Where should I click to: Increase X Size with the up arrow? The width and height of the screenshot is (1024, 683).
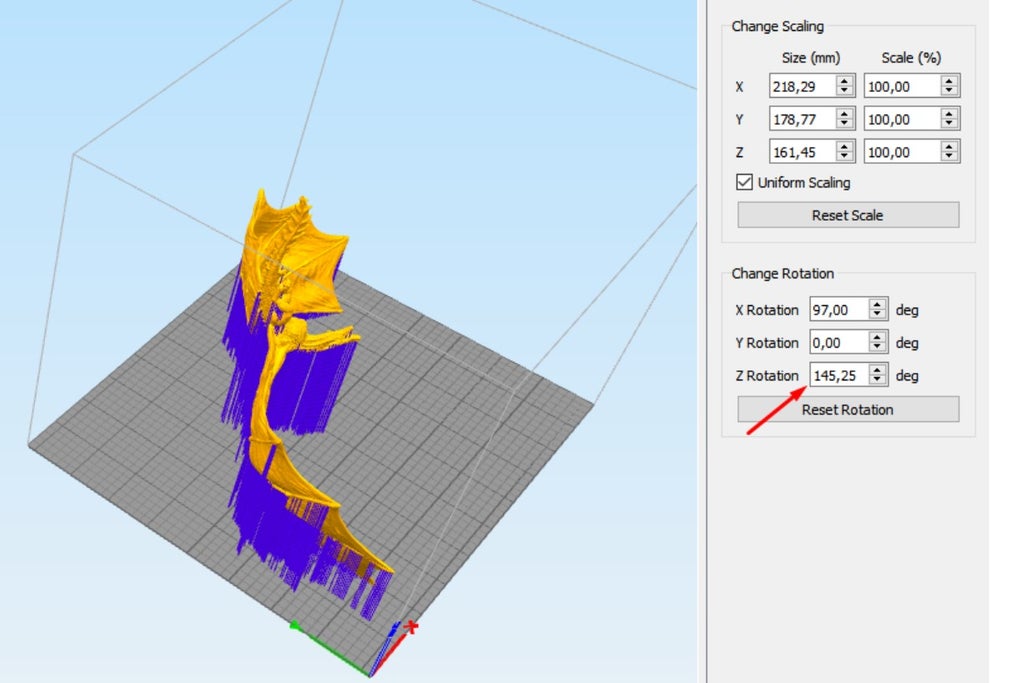[x=845, y=81]
